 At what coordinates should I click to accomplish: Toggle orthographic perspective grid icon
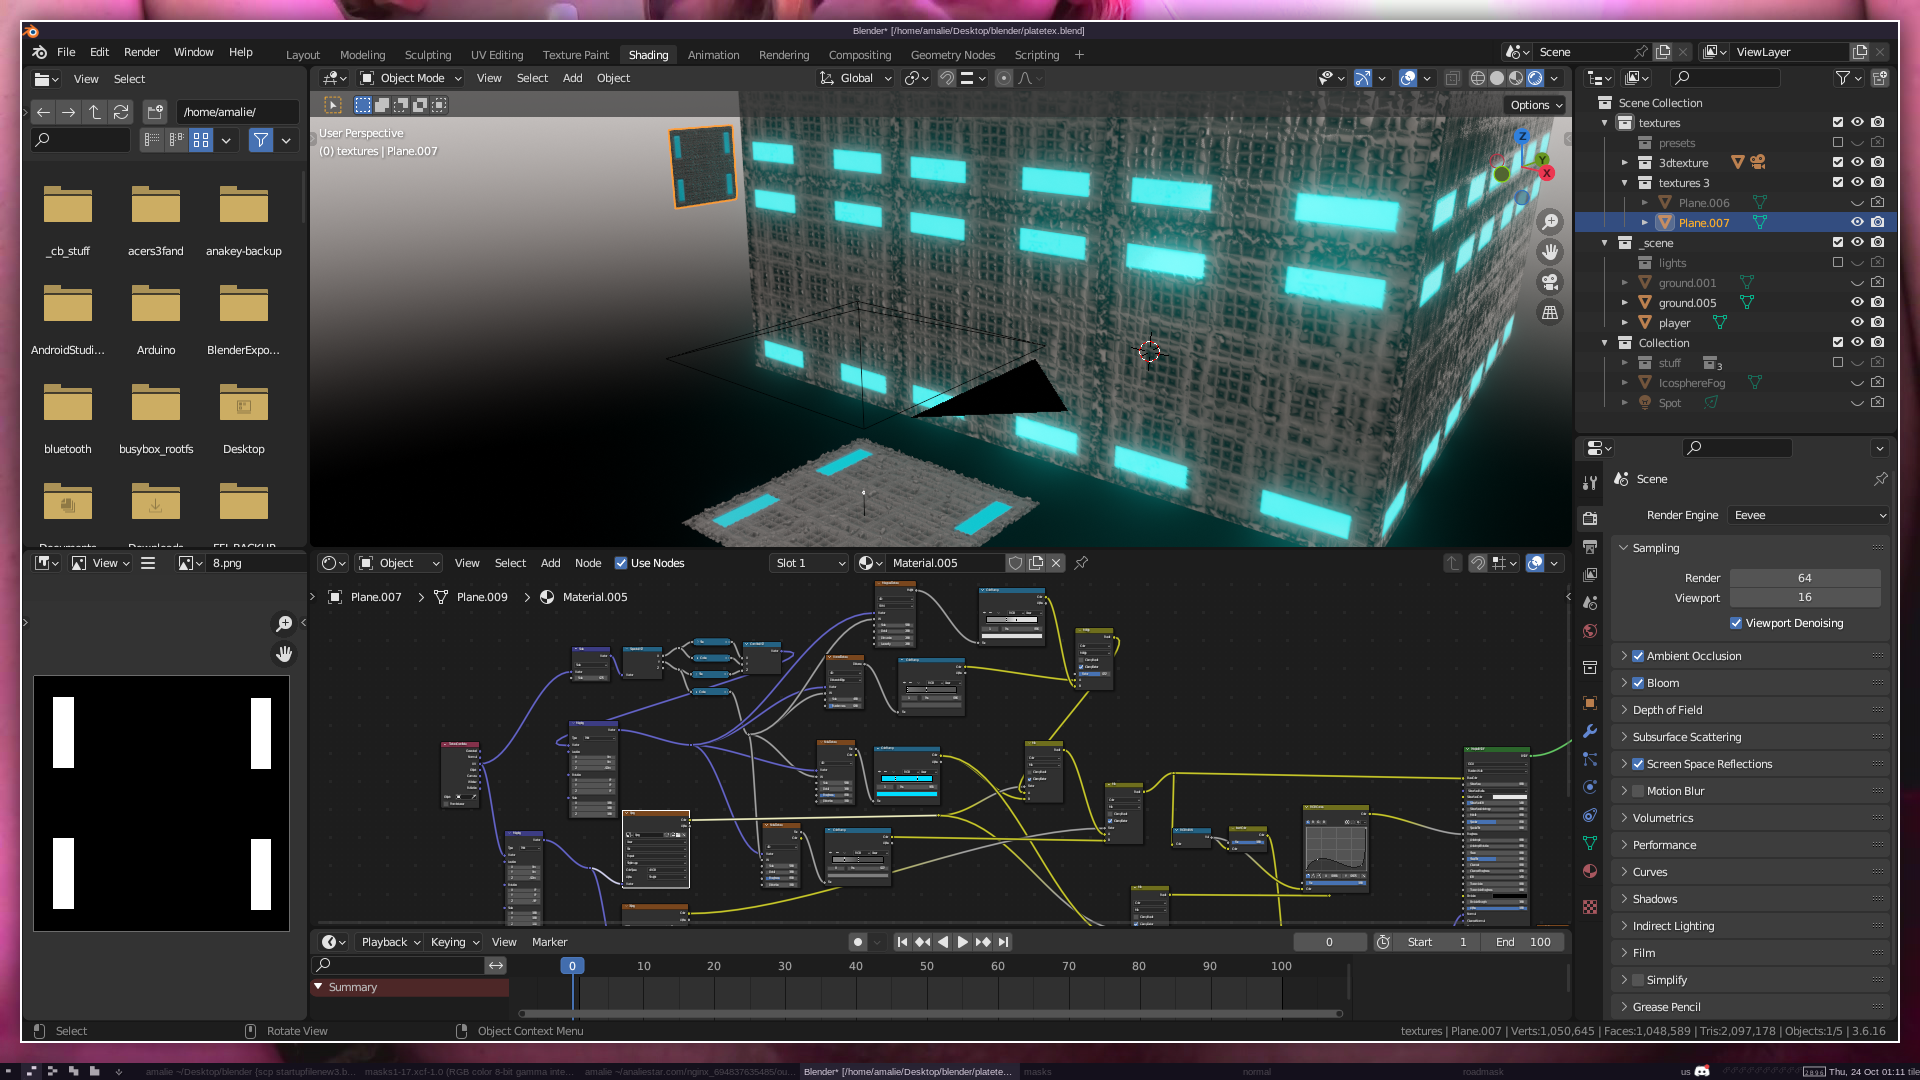tap(1550, 313)
